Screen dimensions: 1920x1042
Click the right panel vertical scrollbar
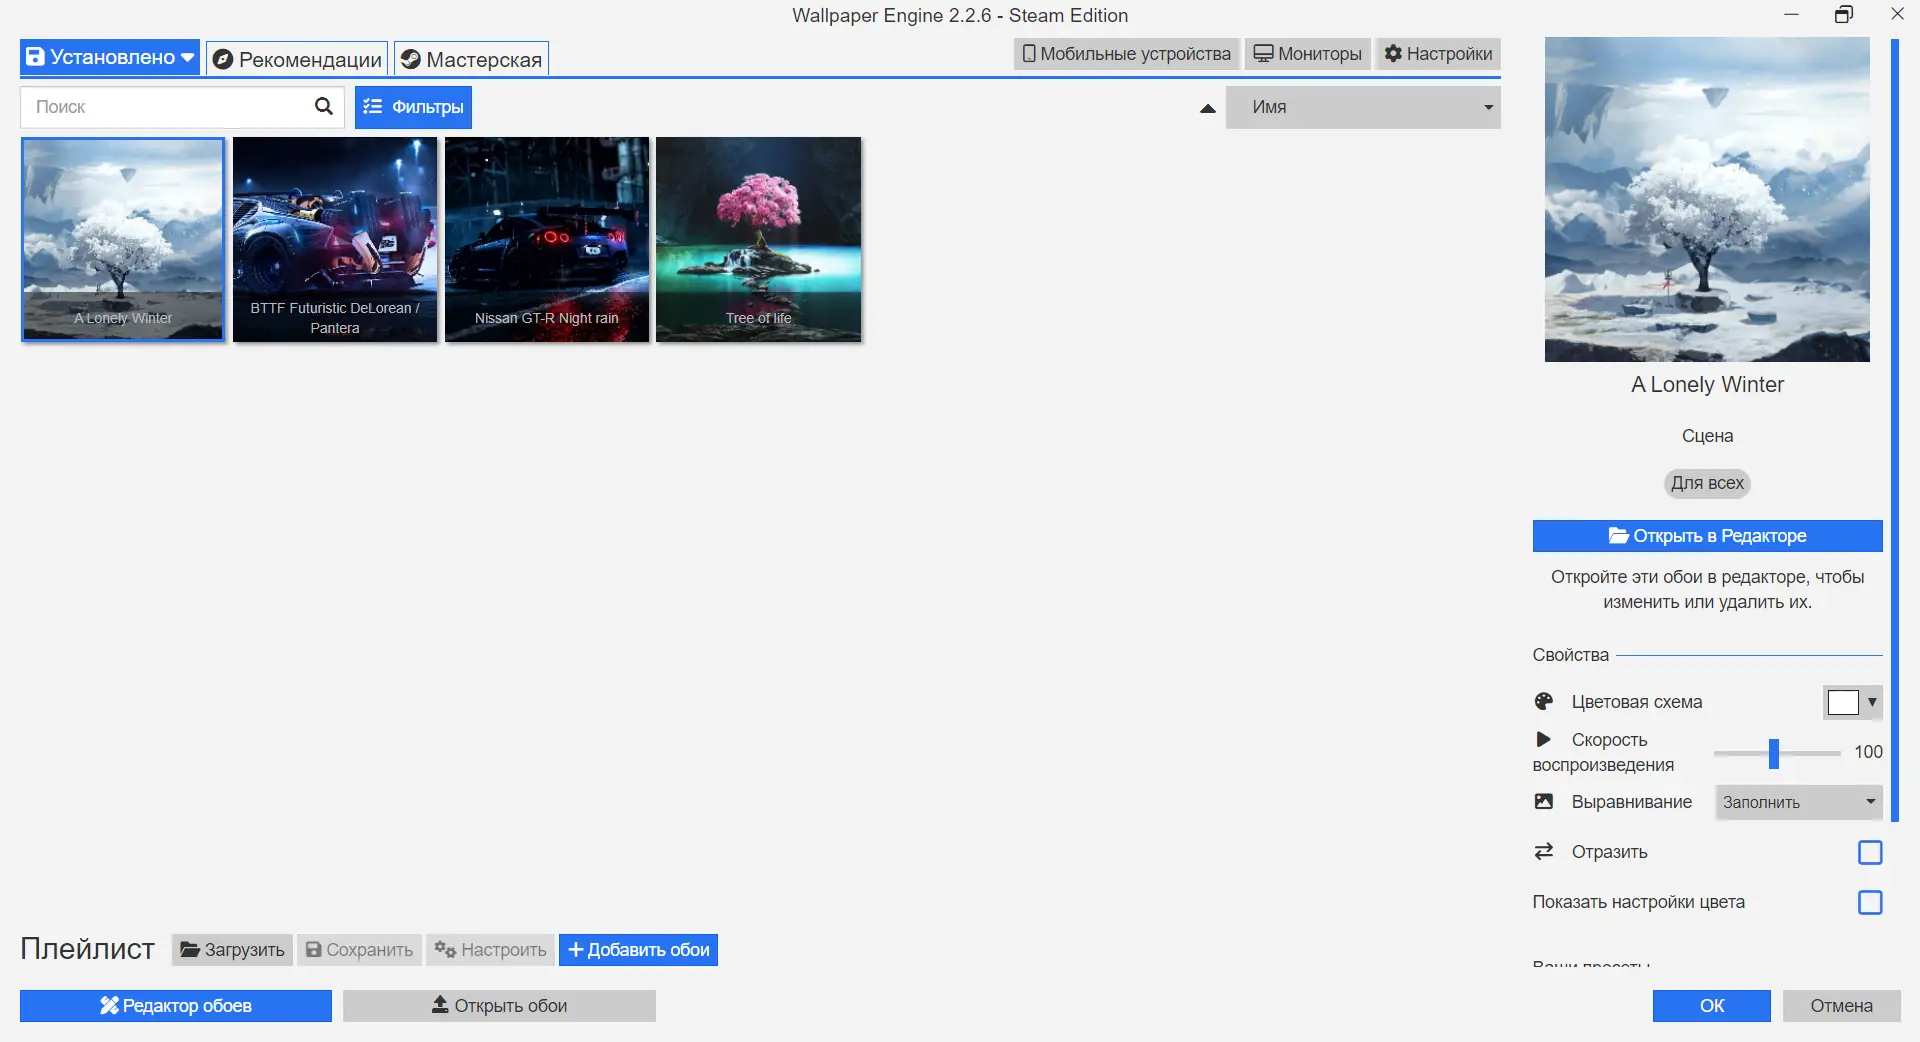(x=1894, y=430)
